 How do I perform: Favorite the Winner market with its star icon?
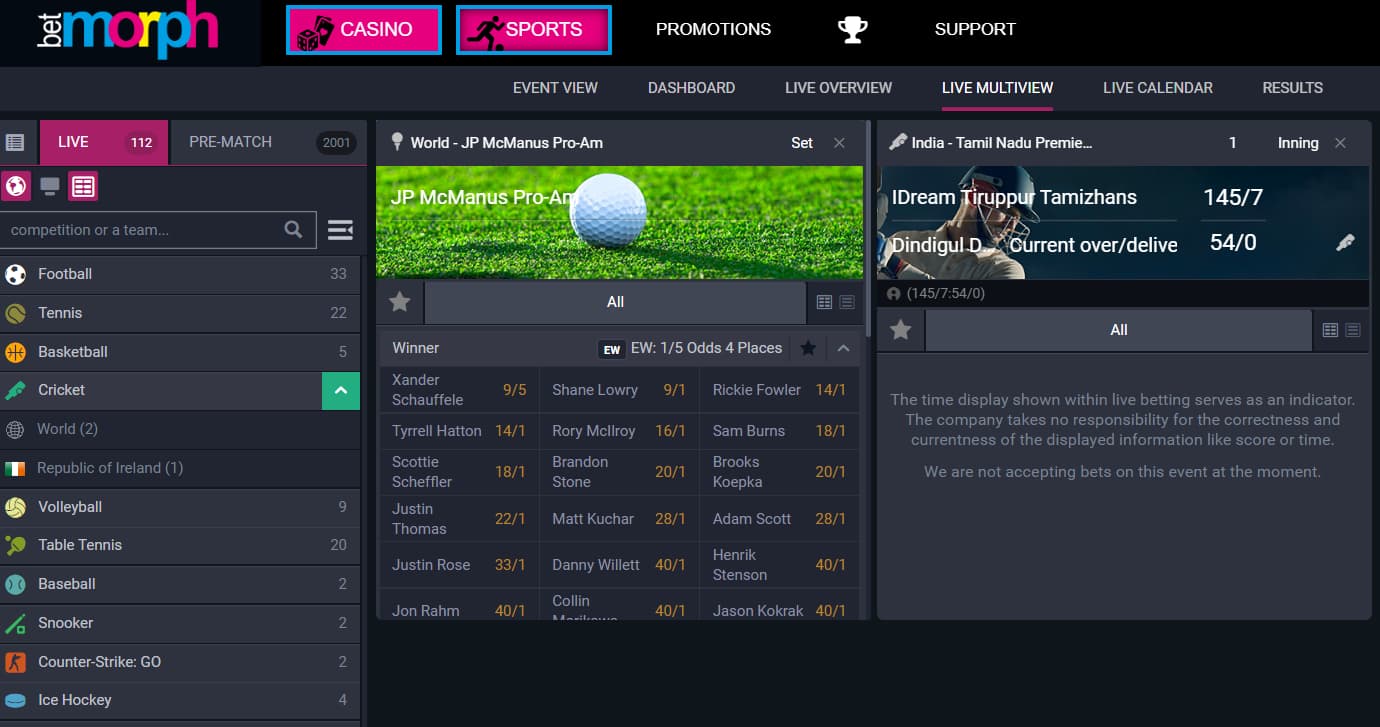pyautogui.click(x=808, y=348)
